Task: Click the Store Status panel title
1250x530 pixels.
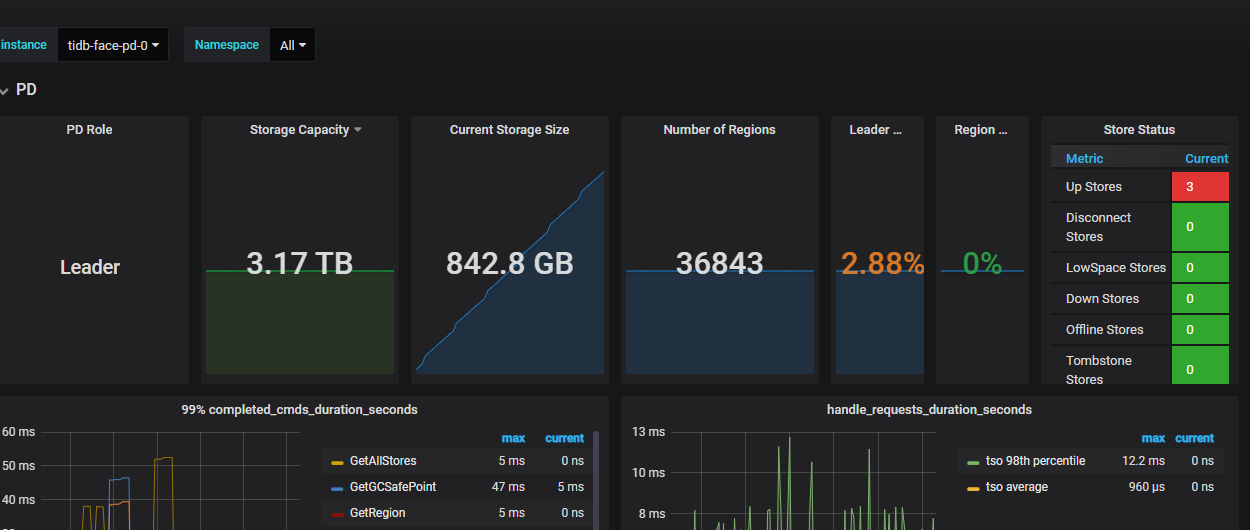Action: click(1139, 130)
